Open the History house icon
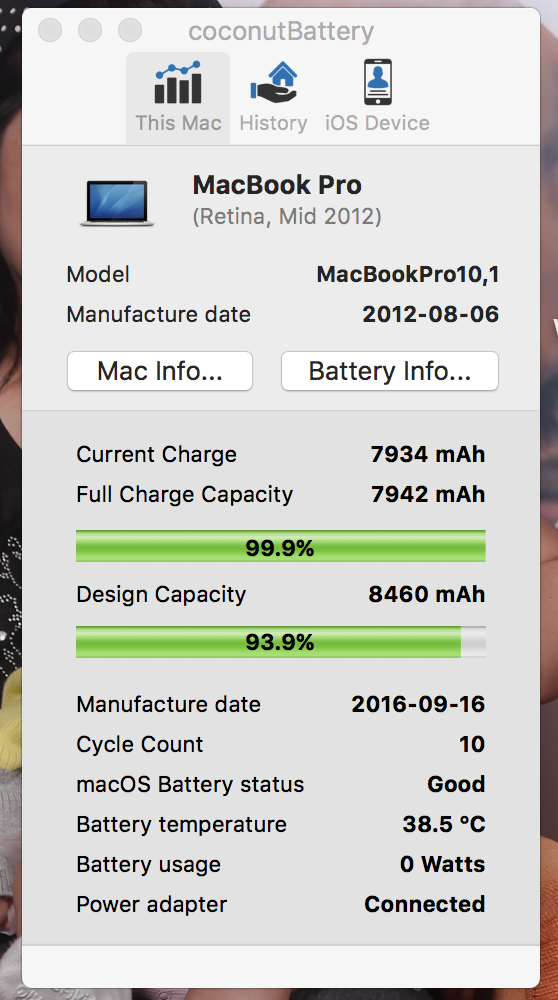The image size is (558, 1000). coord(274,82)
